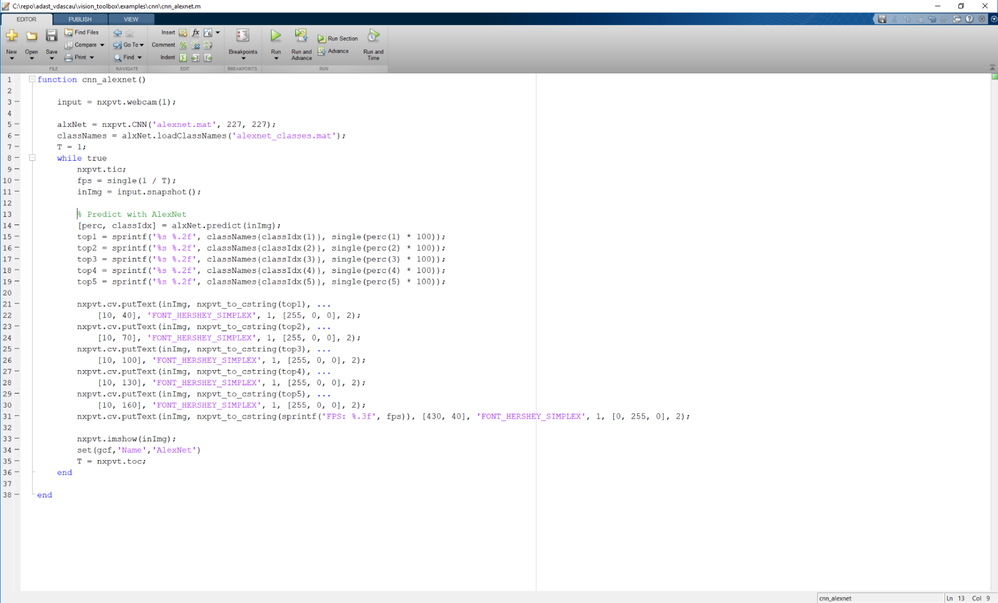Toggle breakpoint dash on line 38
This screenshot has width=998, height=603.
click(x=17, y=495)
